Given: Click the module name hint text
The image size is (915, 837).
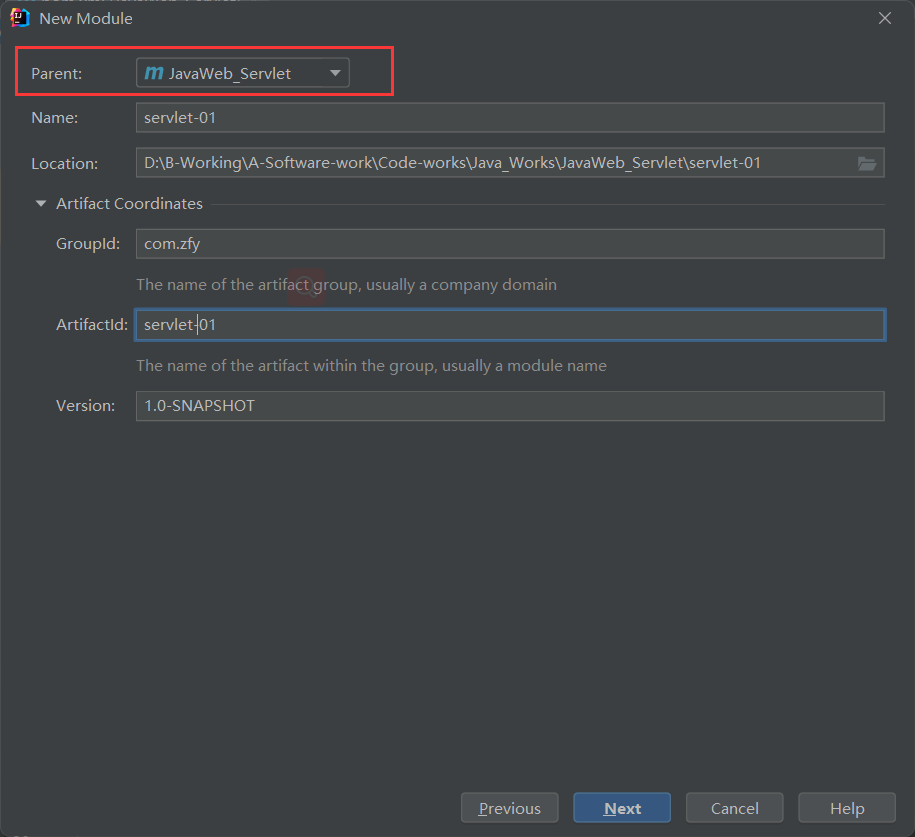Looking at the screenshot, I should (x=371, y=366).
